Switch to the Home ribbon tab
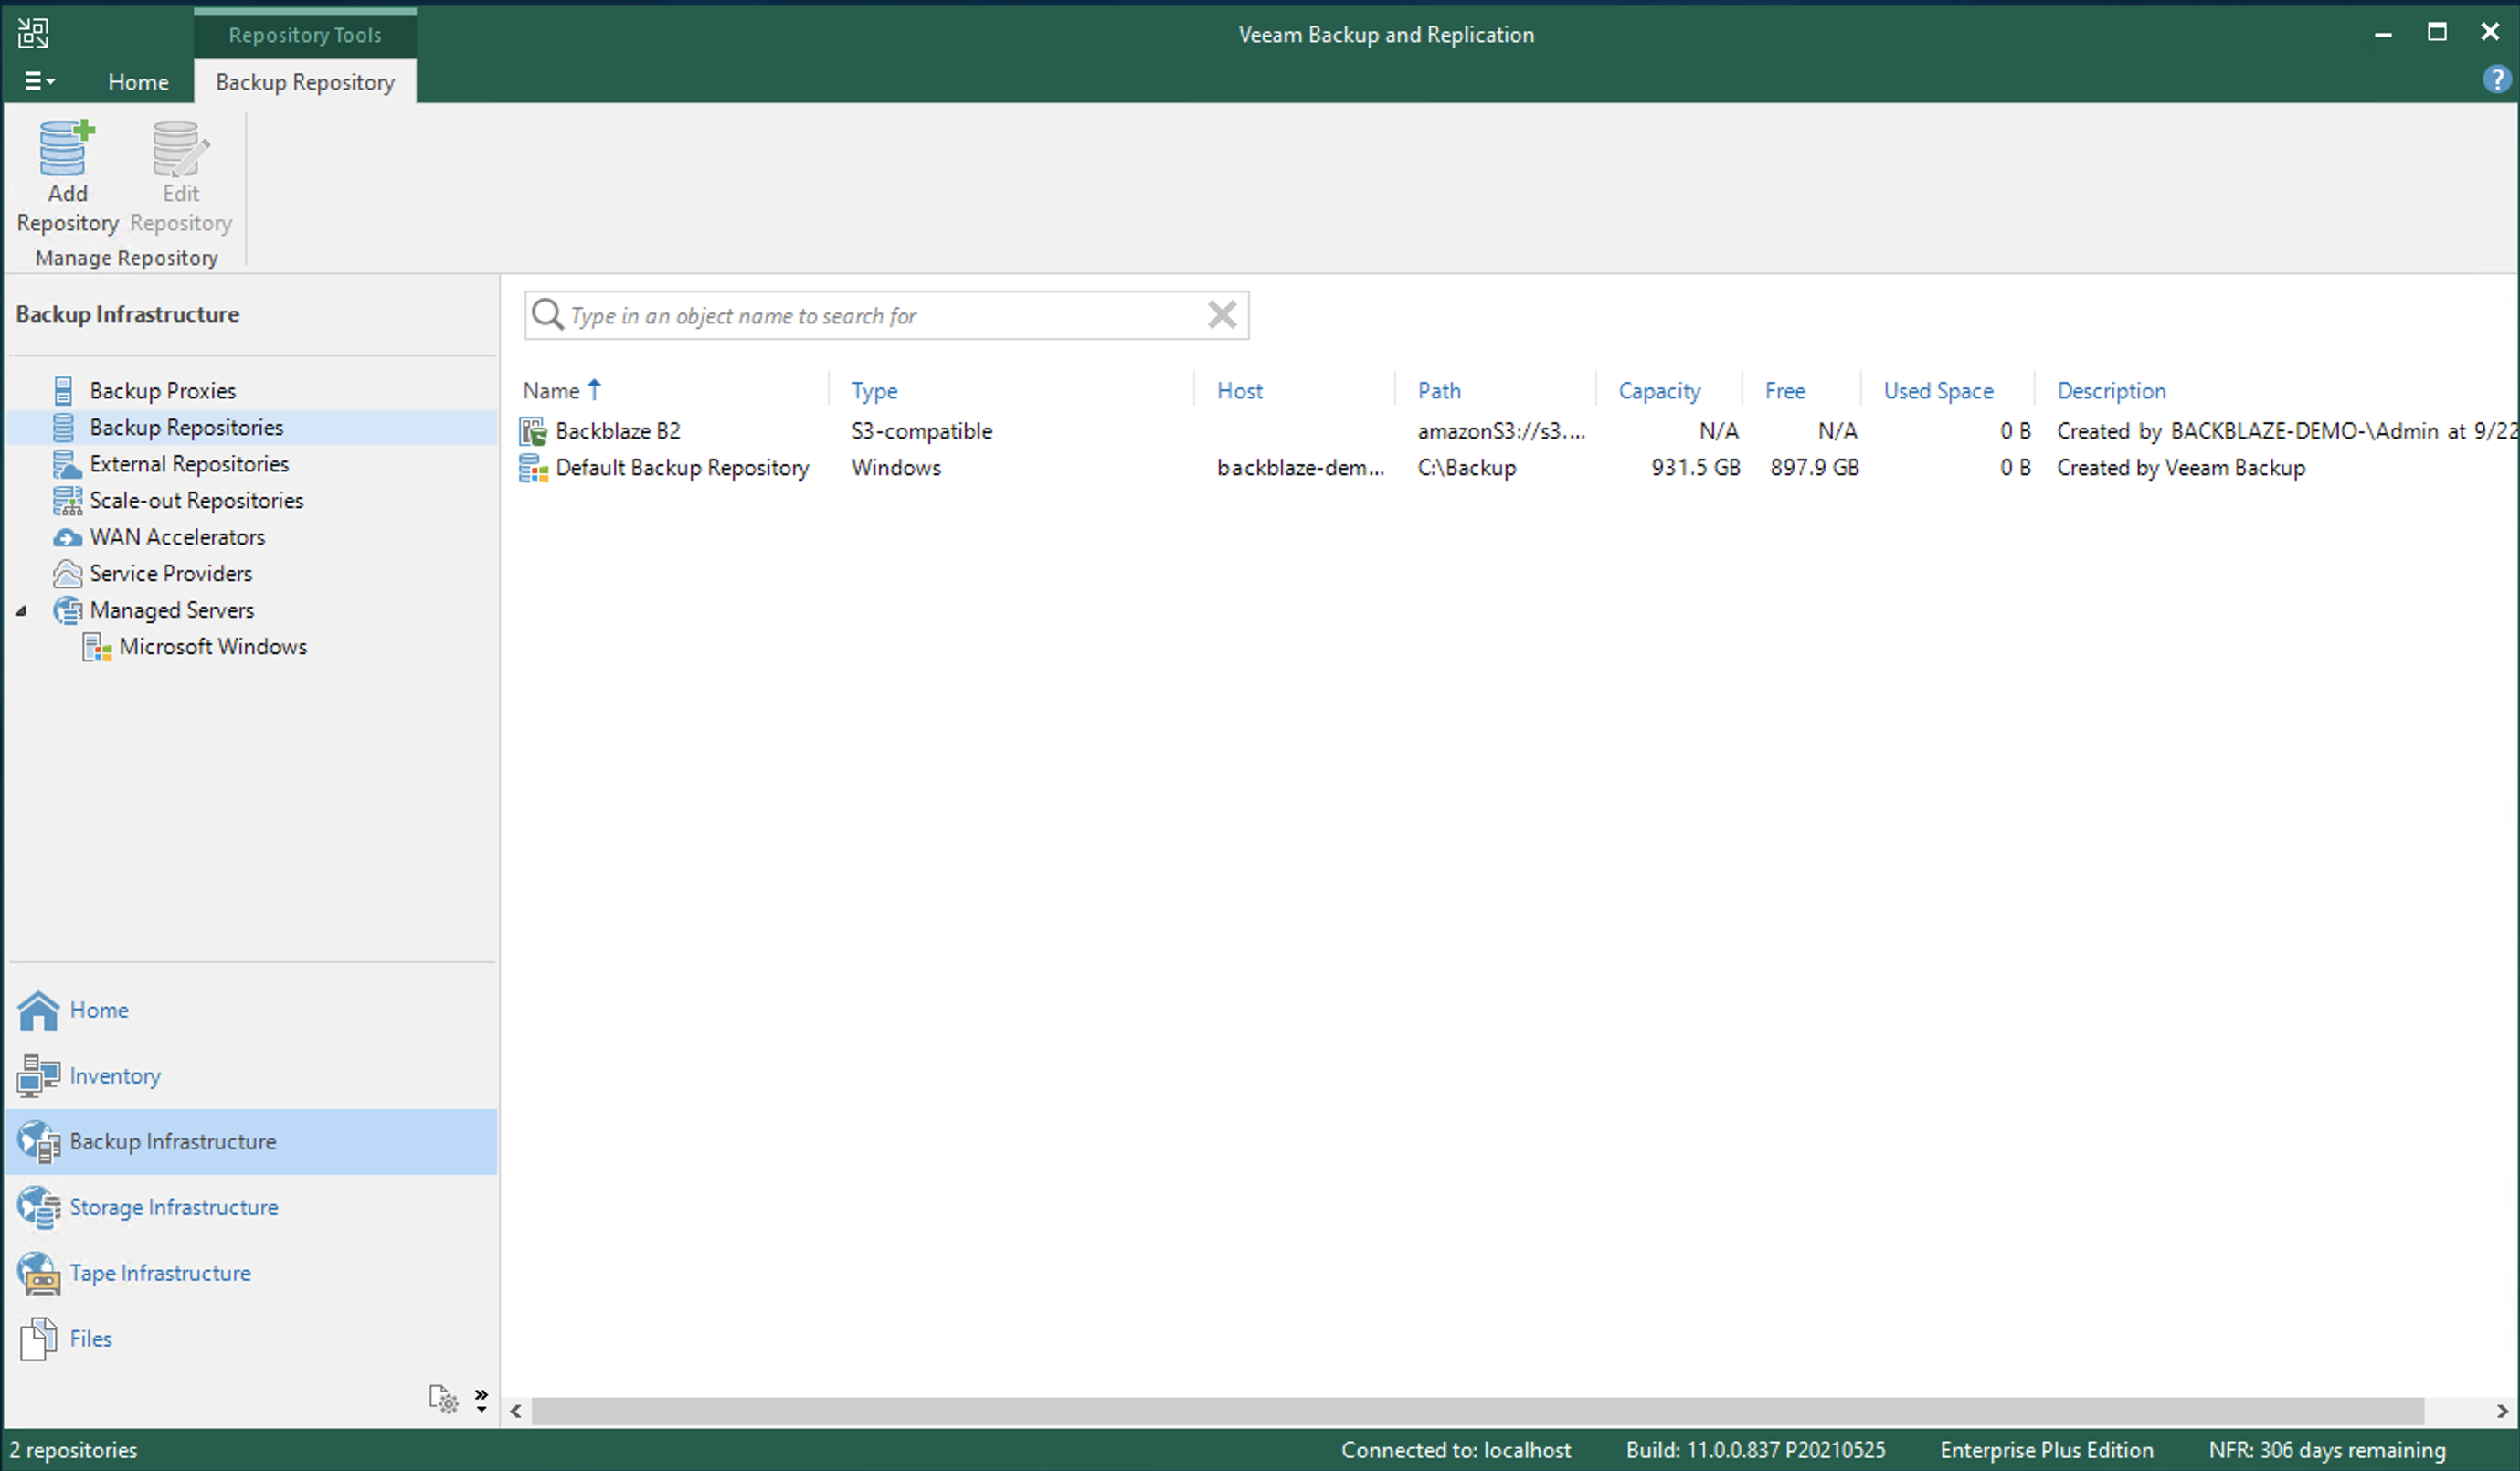This screenshot has width=2520, height=1471. click(x=138, y=82)
